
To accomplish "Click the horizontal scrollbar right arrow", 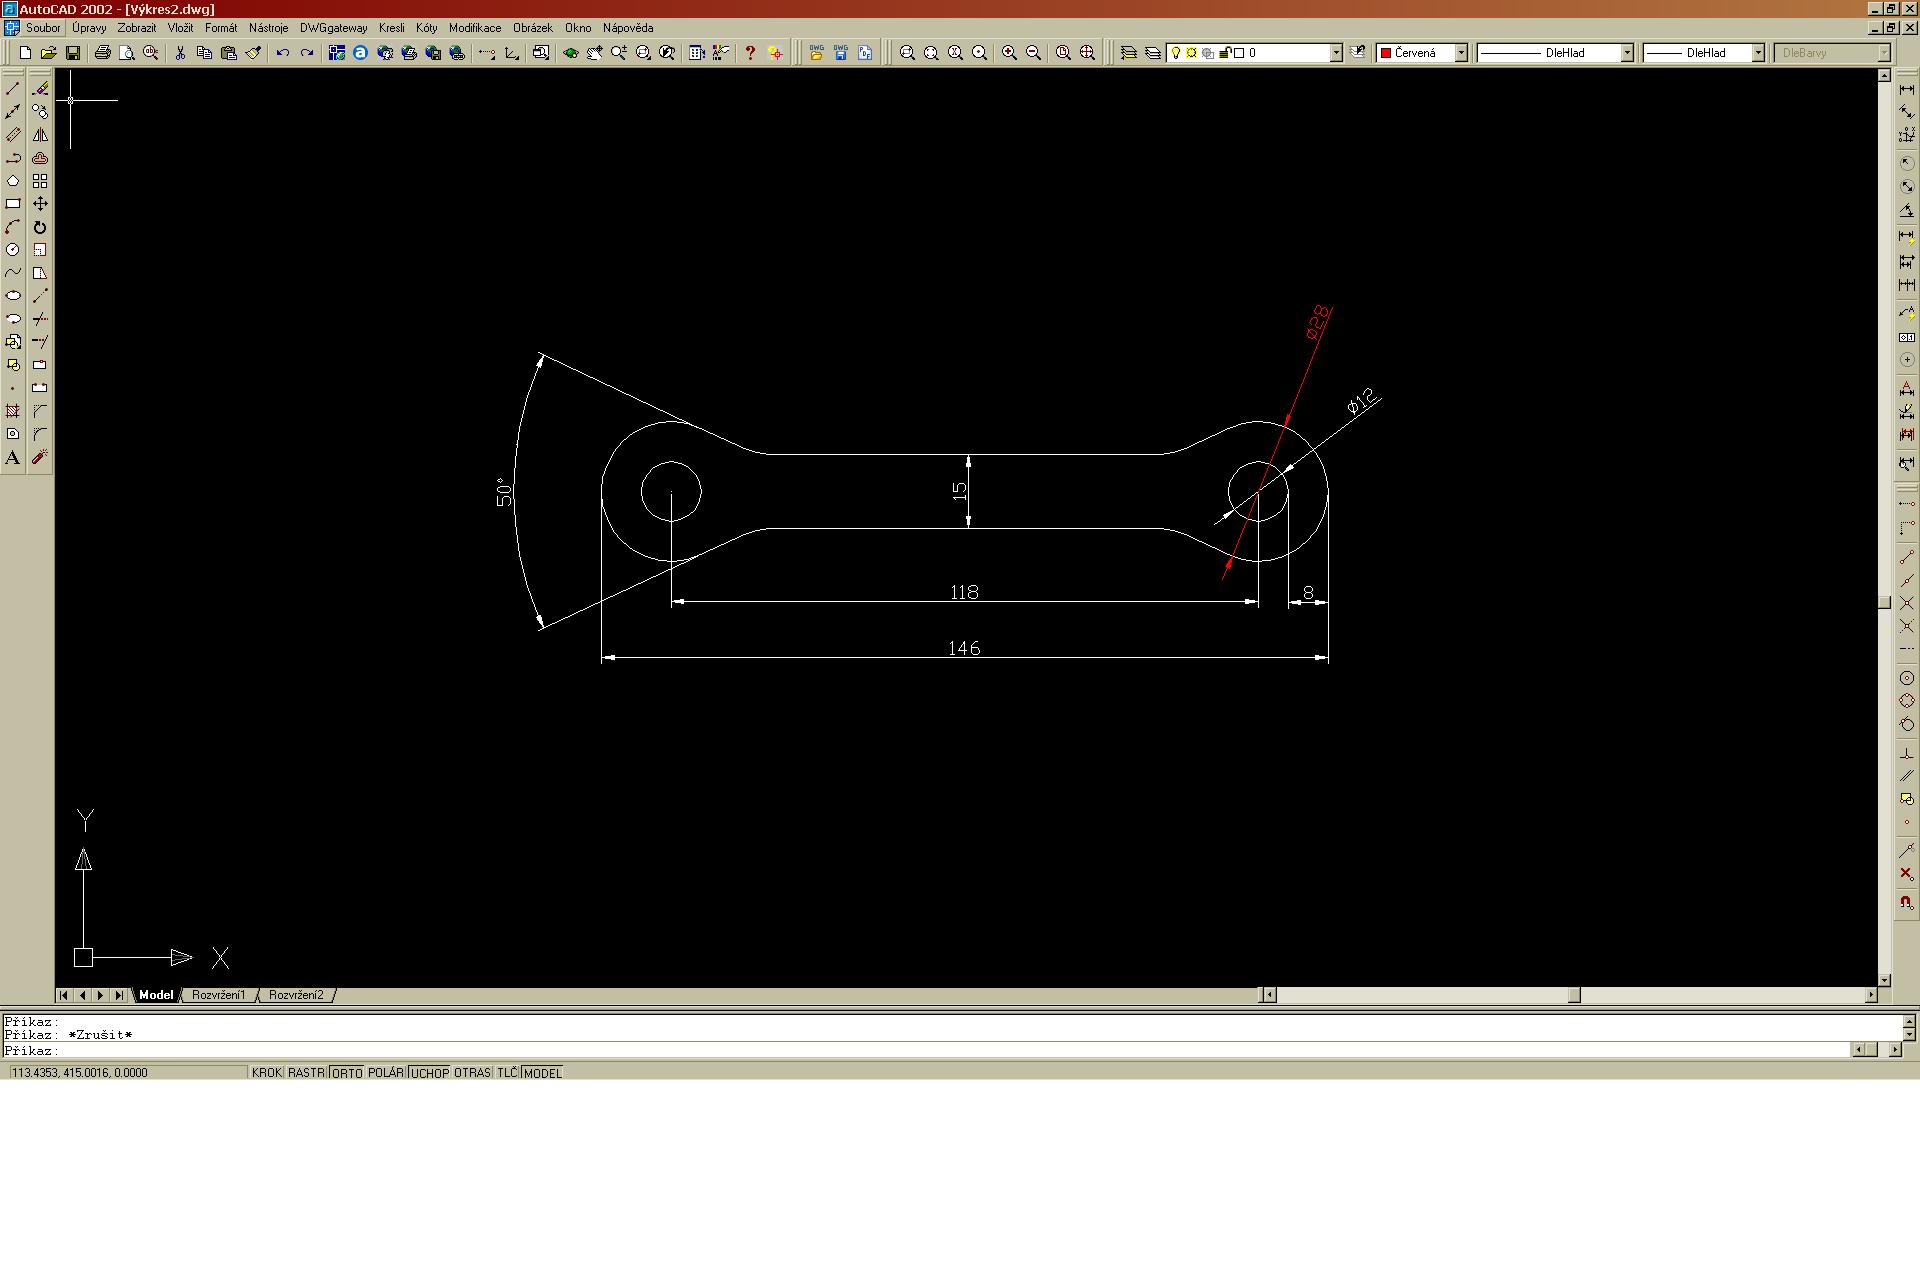I will [1871, 995].
